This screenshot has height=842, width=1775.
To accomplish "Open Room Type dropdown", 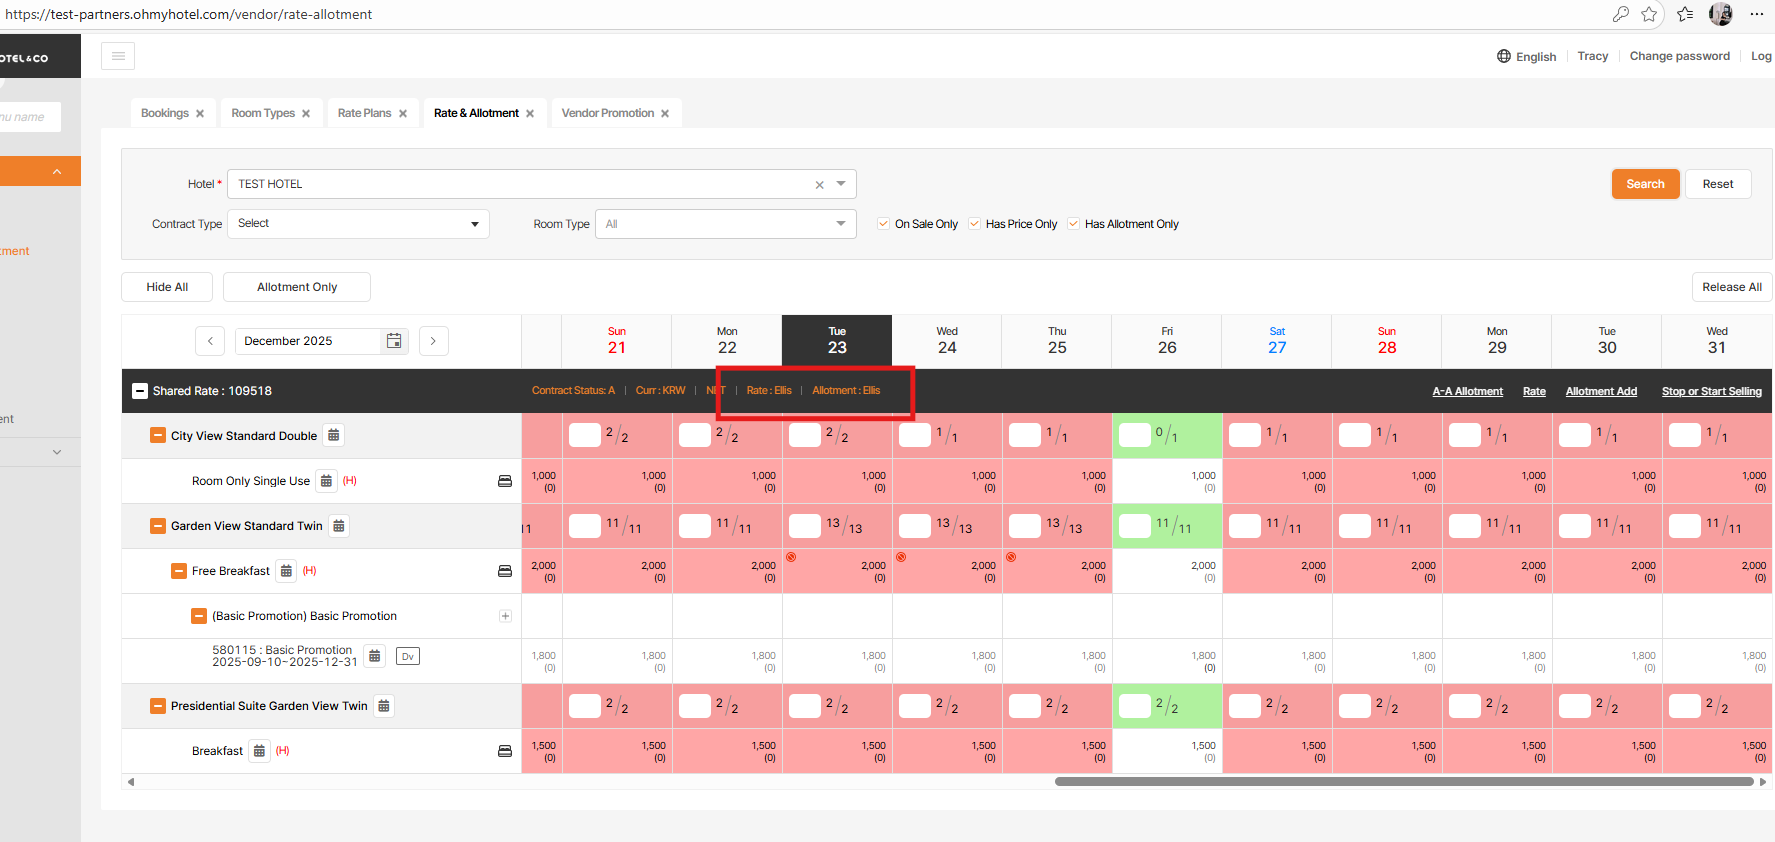I will click(x=725, y=224).
